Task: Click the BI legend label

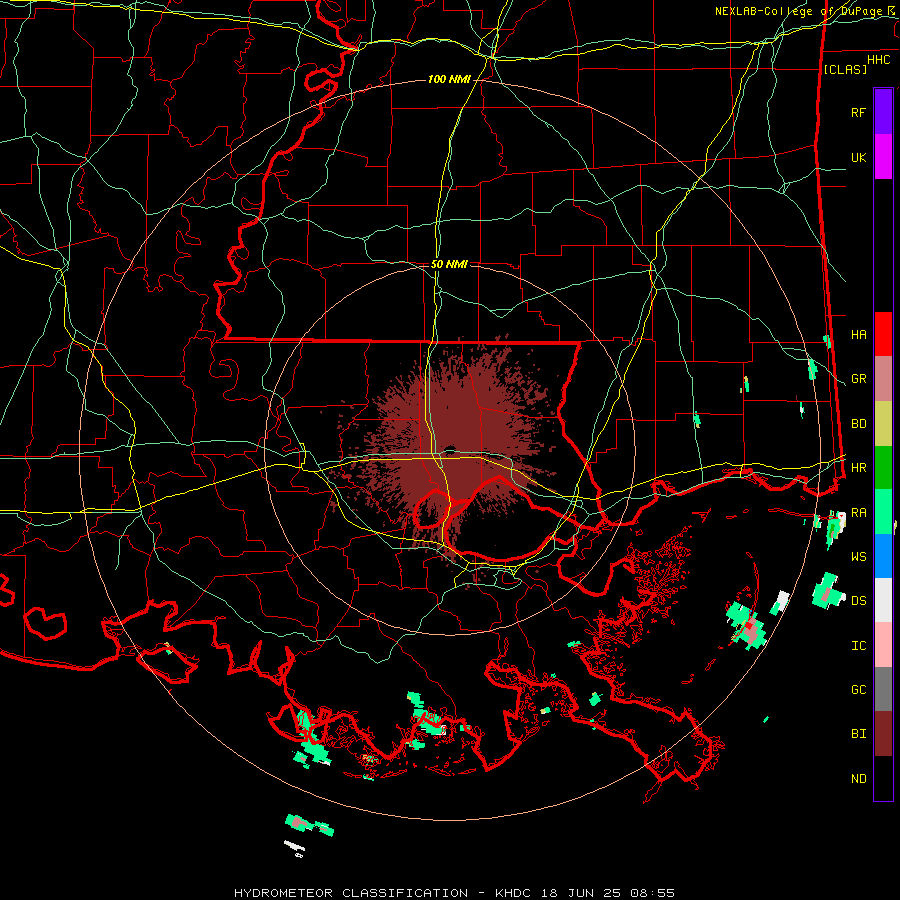Action: [858, 734]
